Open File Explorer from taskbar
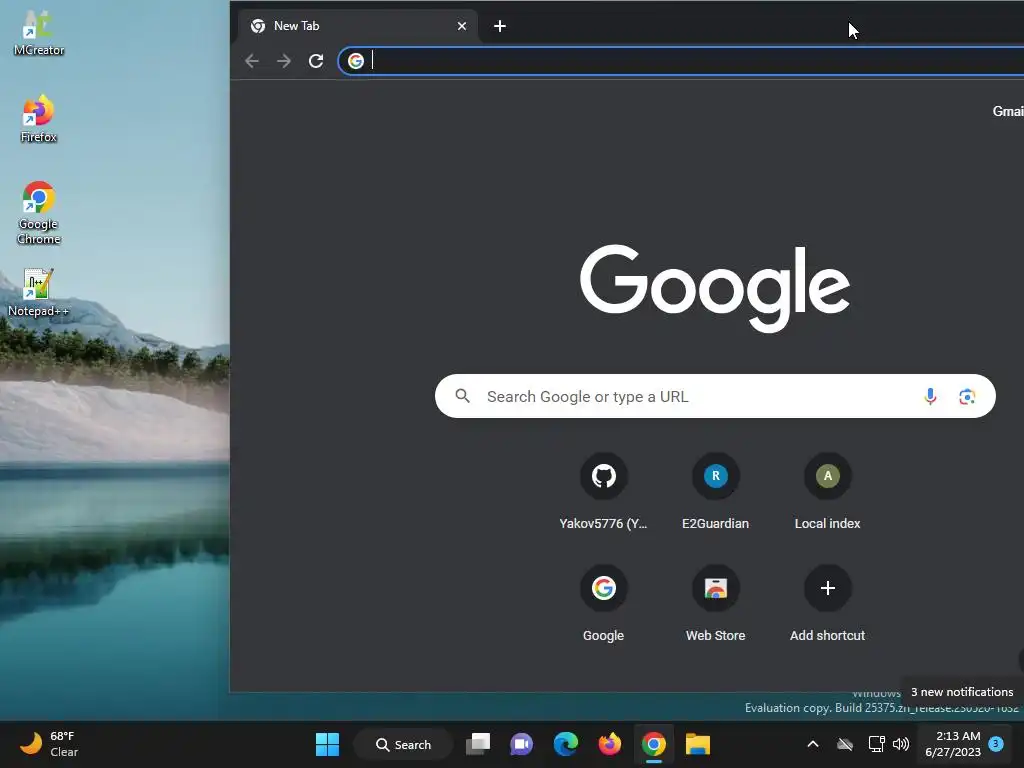The image size is (1024, 768). click(697, 744)
